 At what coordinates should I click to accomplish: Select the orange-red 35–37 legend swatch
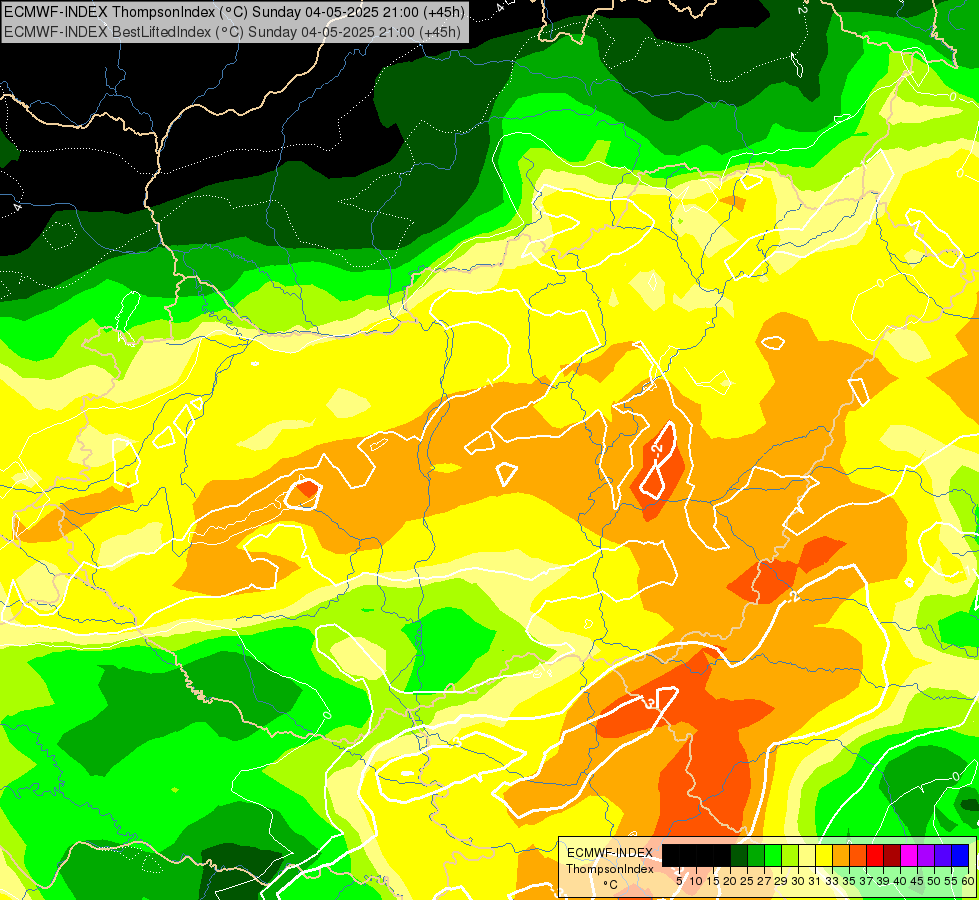(x=858, y=855)
